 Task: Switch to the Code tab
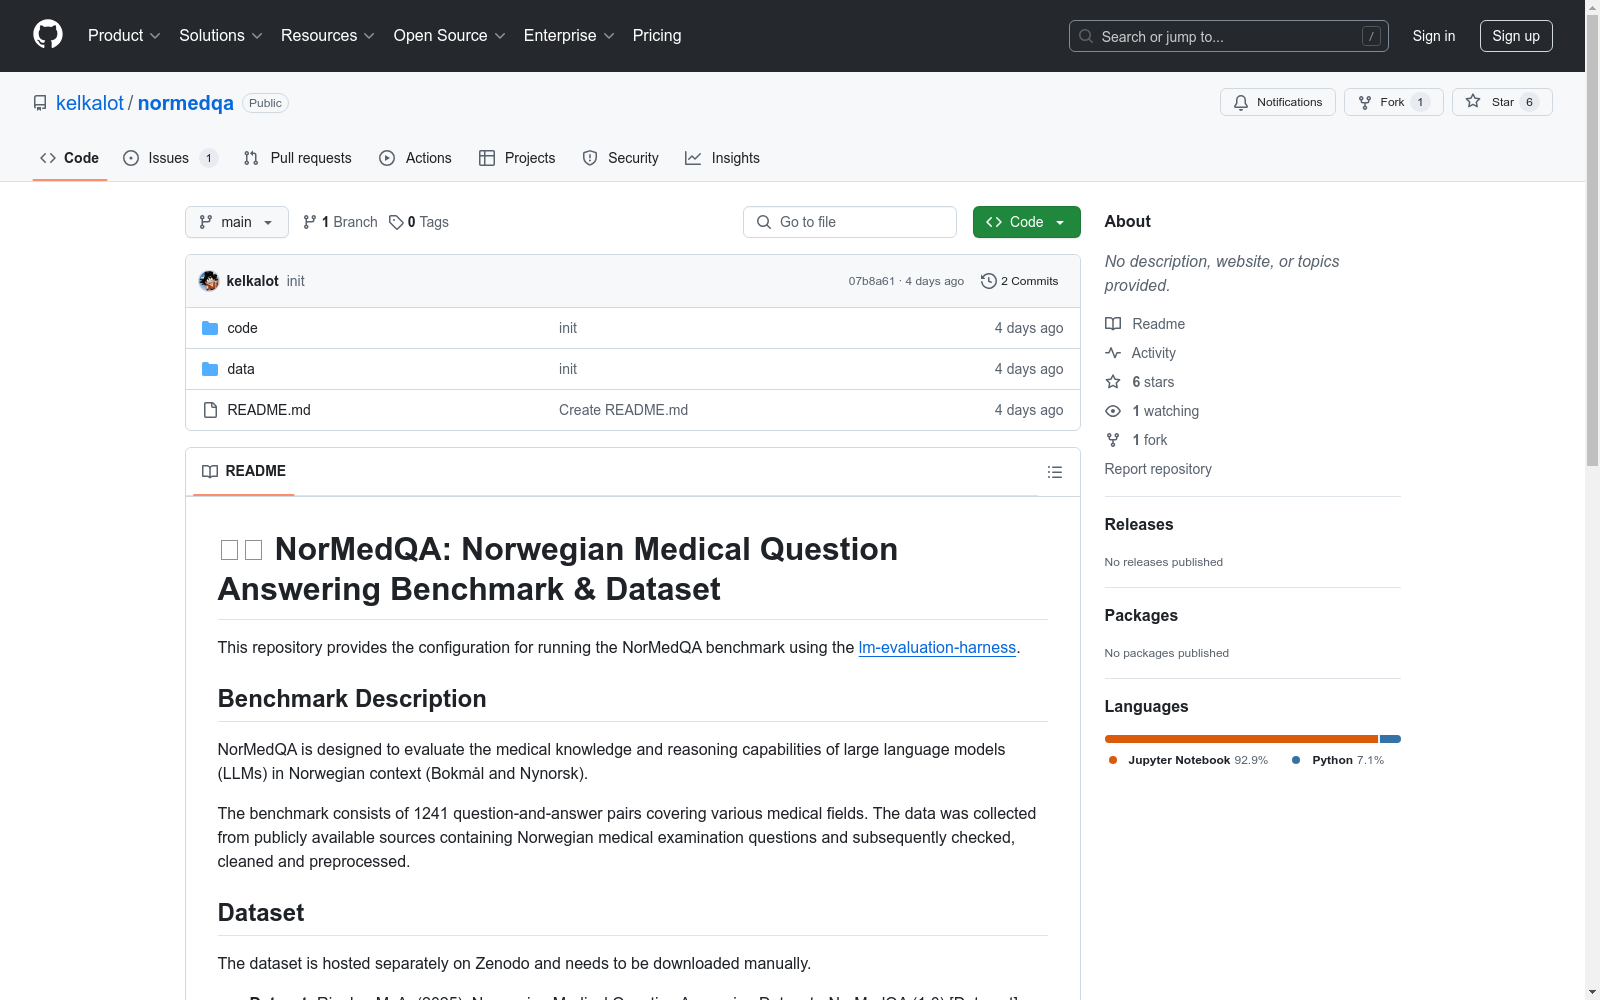pyautogui.click(x=70, y=158)
